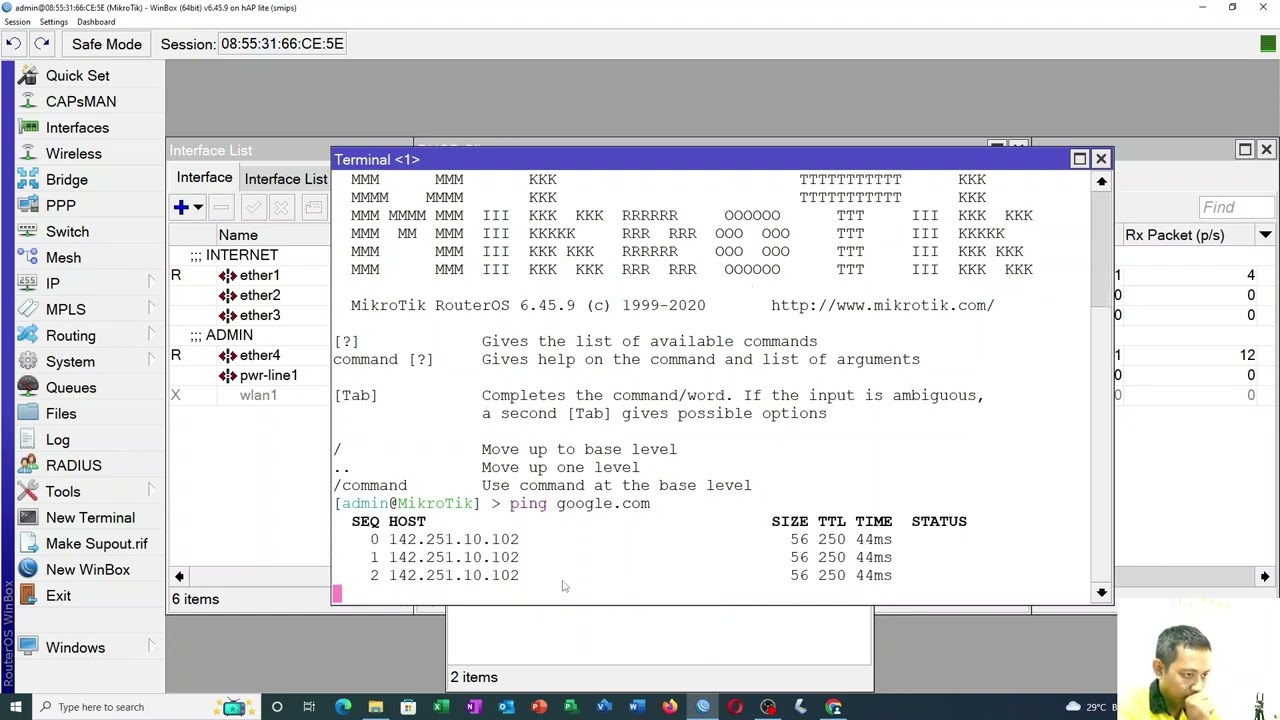Open Mesh menu in sidebar
Viewport: 1280px width, 720px height.
click(x=63, y=258)
